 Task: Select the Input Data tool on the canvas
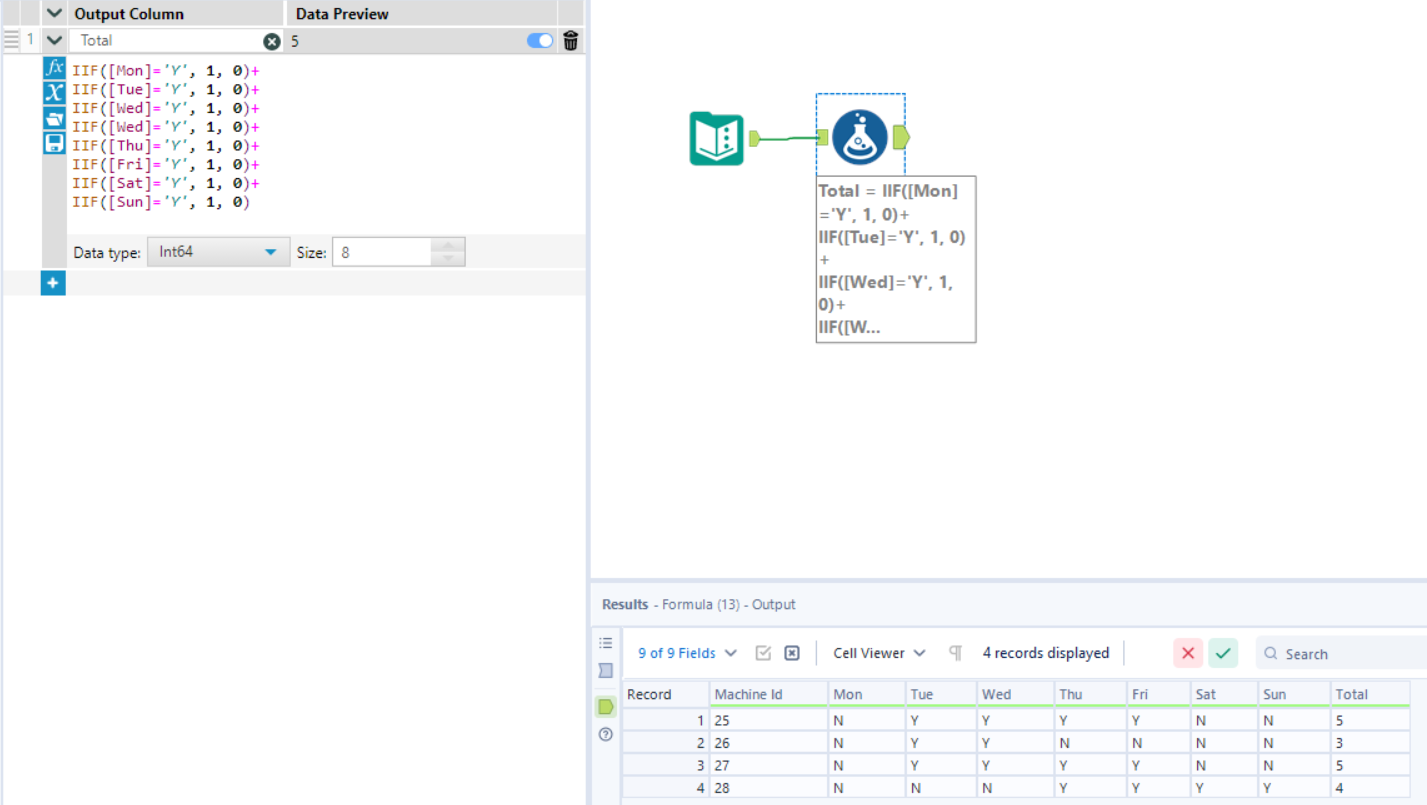(716, 137)
